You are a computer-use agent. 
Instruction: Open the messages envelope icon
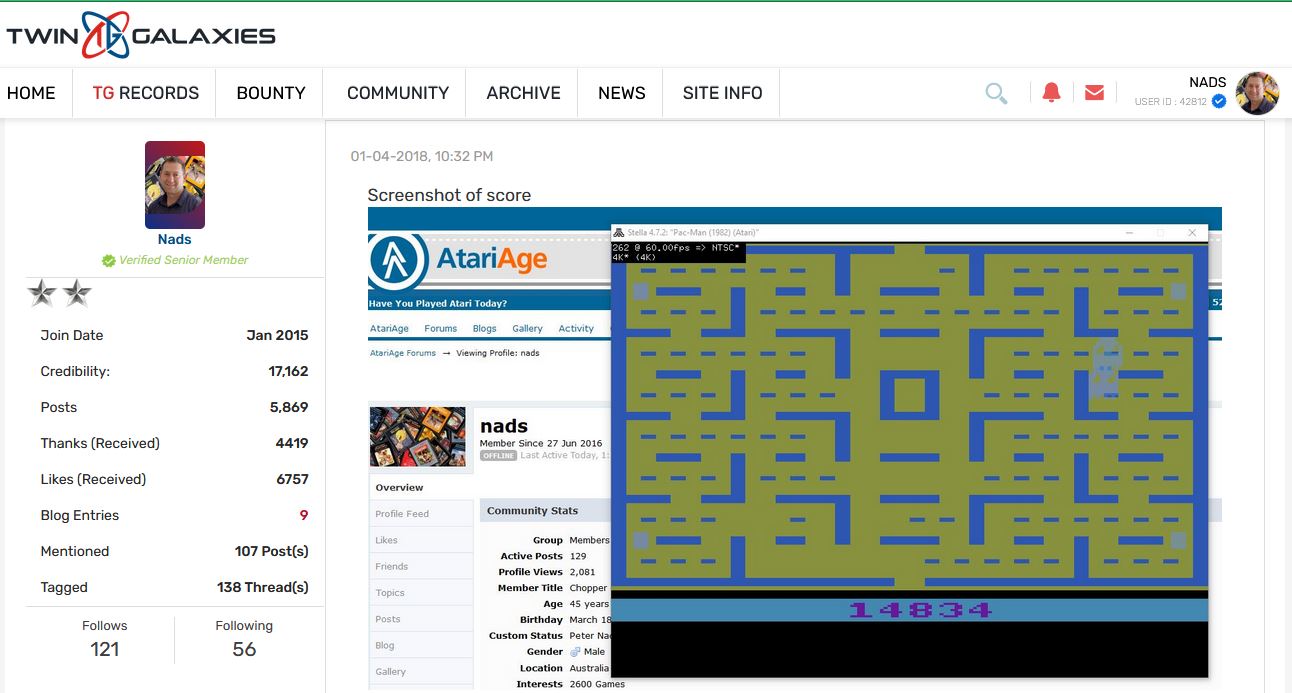(x=1094, y=93)
